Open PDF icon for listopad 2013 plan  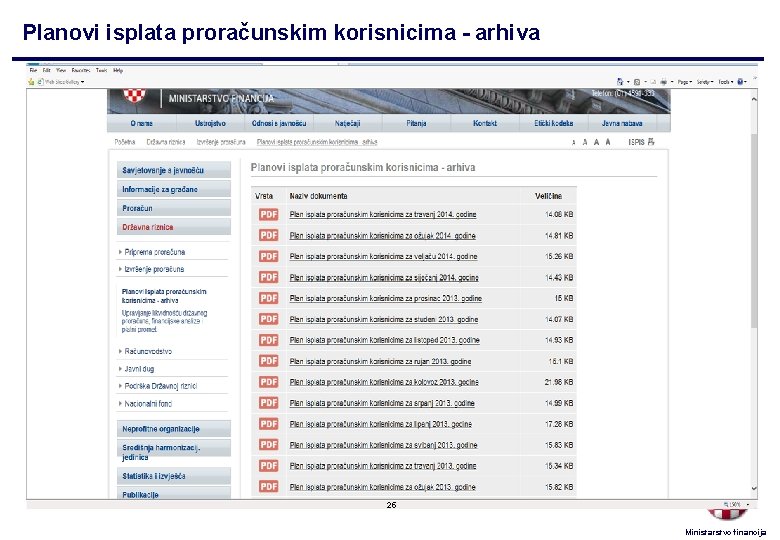tap(268, 340)
